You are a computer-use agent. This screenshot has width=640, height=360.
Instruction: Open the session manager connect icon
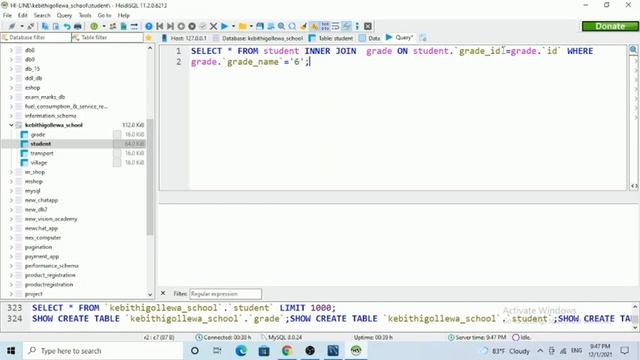[x=12, y=26]
